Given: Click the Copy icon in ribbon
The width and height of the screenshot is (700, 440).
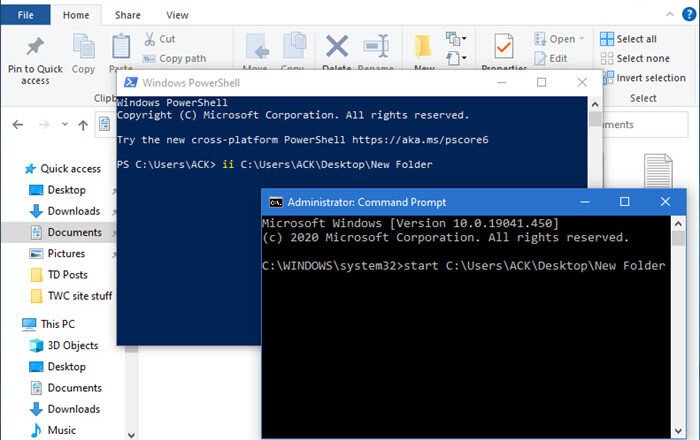Looking at the screenshot, I should point(83,46).
